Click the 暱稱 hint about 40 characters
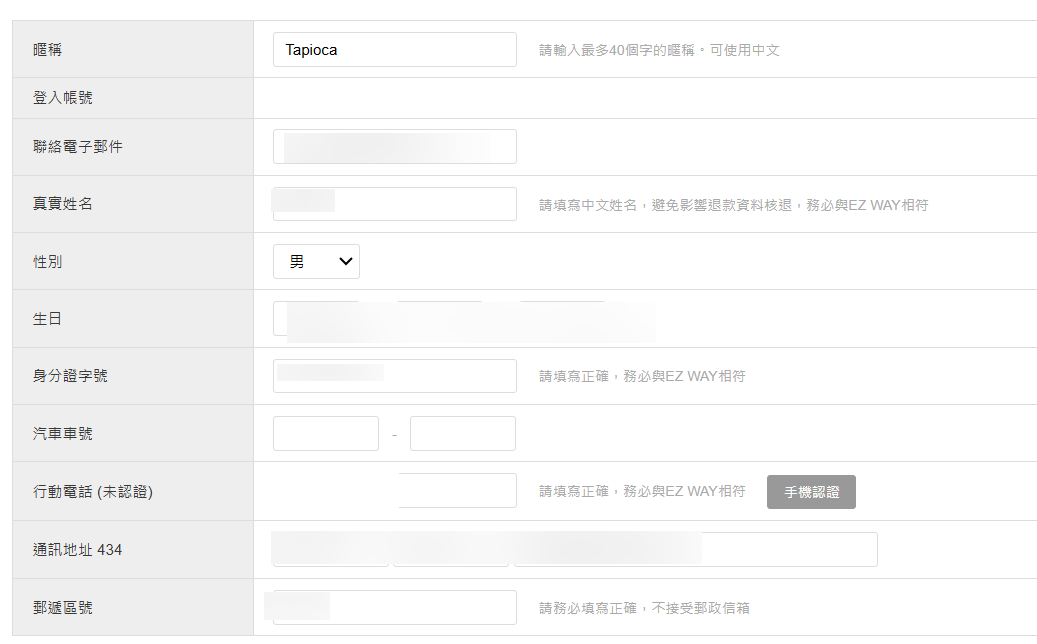The image size is (1037, 644). coord(659,50)
